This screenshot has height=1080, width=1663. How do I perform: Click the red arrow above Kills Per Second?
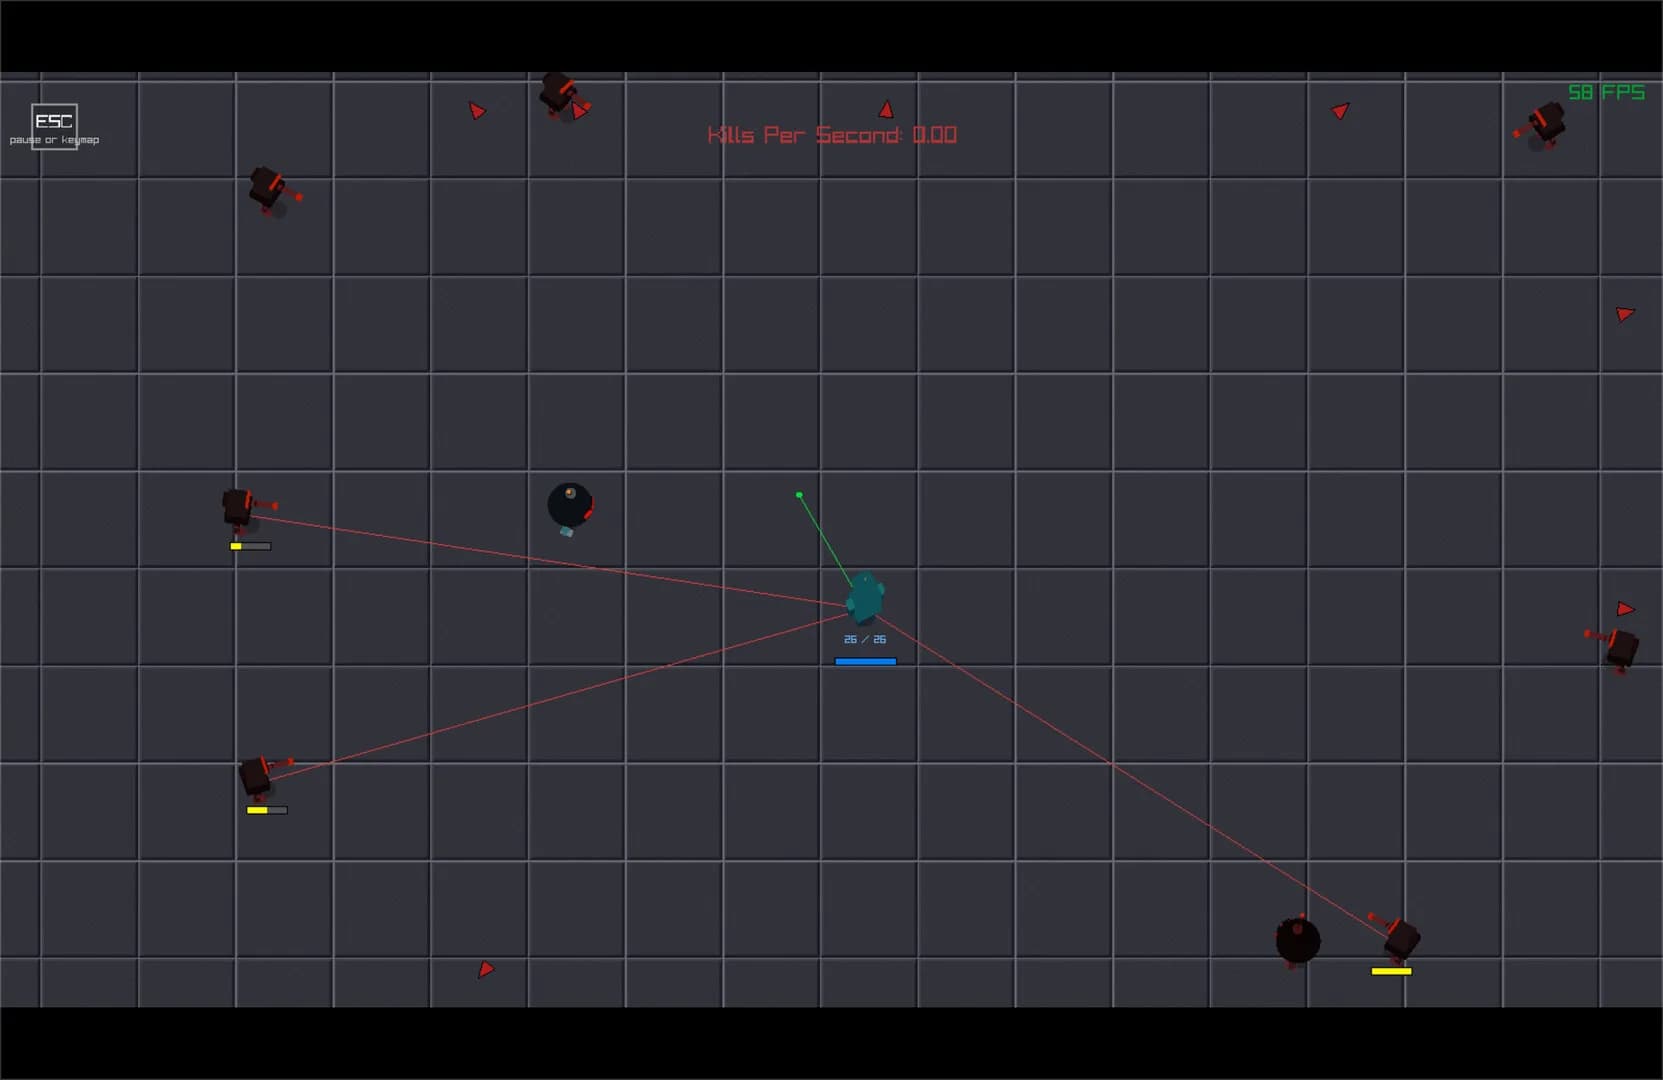pos(886,109)
